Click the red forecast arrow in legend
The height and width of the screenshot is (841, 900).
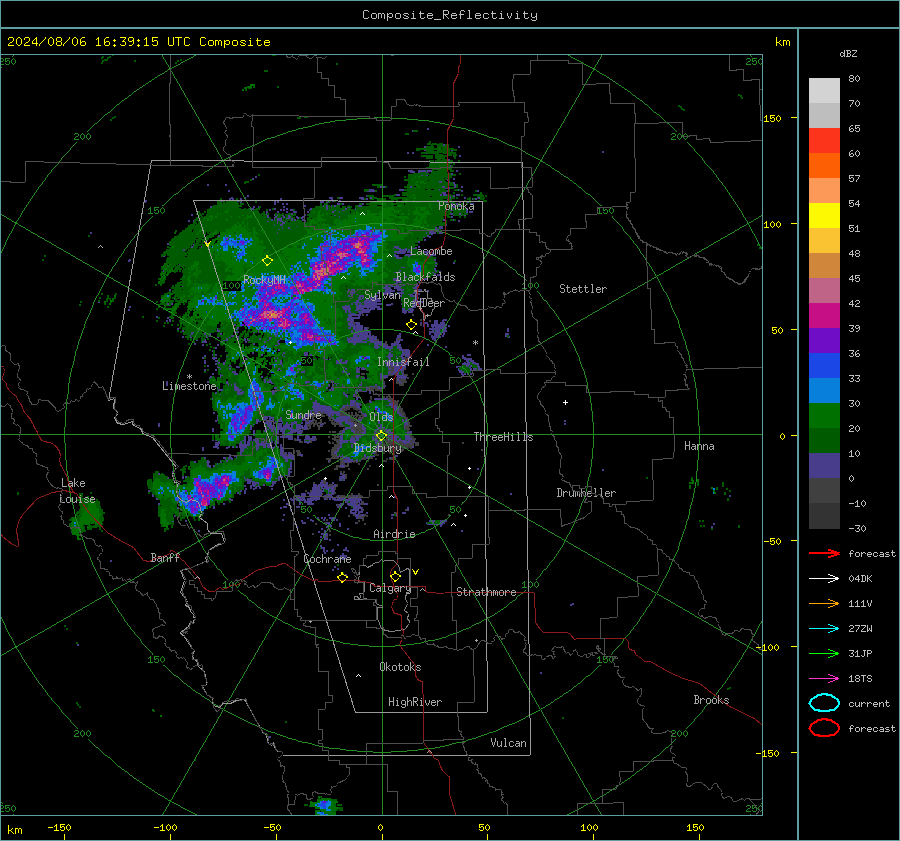pos(824,553)
